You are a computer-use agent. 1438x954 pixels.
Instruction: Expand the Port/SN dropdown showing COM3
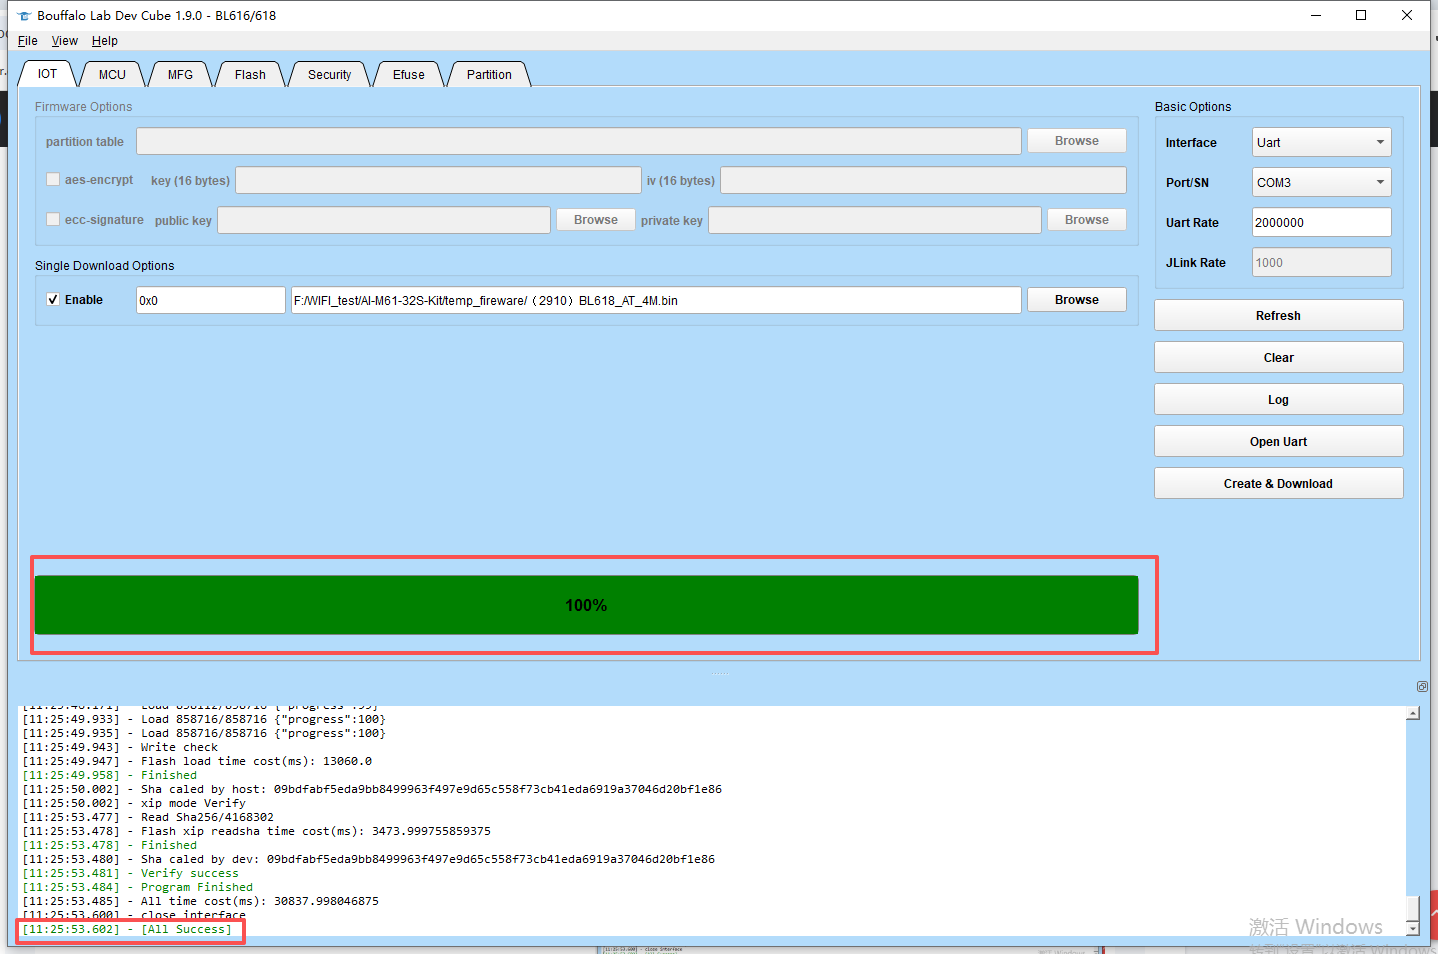click(1320, 183)
